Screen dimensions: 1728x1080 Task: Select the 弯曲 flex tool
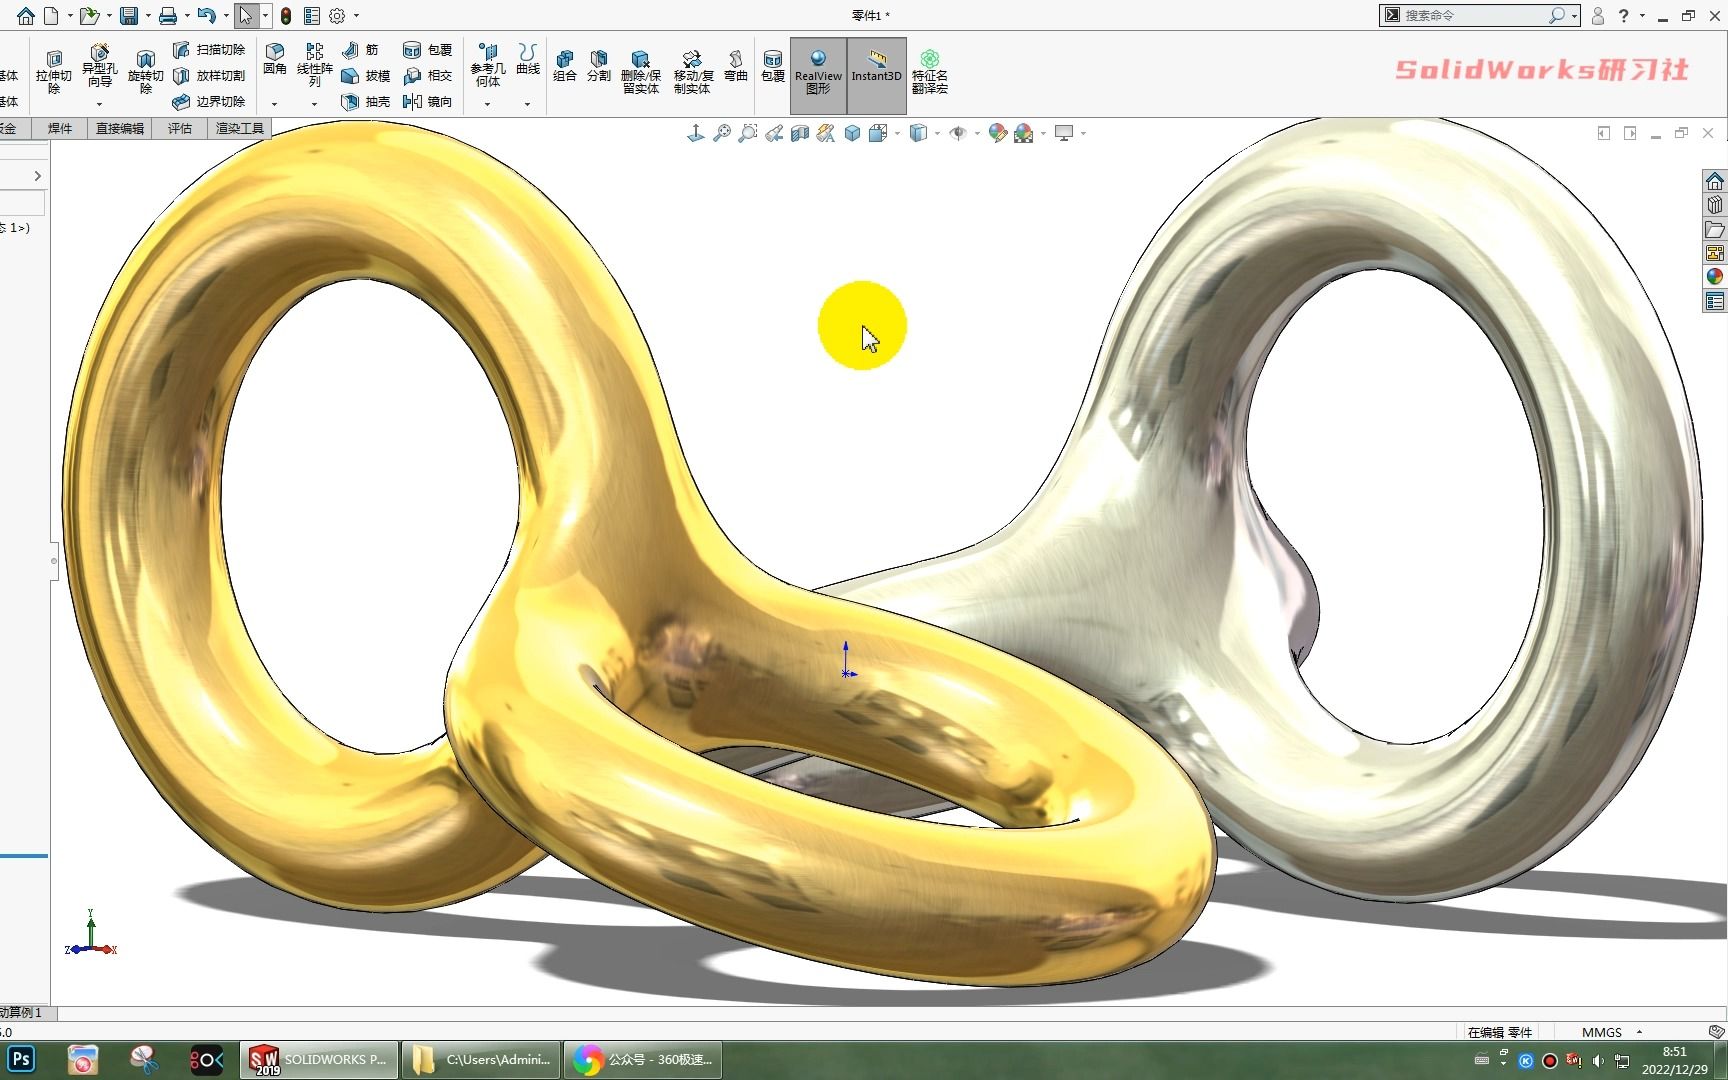[x=736, y=66]
